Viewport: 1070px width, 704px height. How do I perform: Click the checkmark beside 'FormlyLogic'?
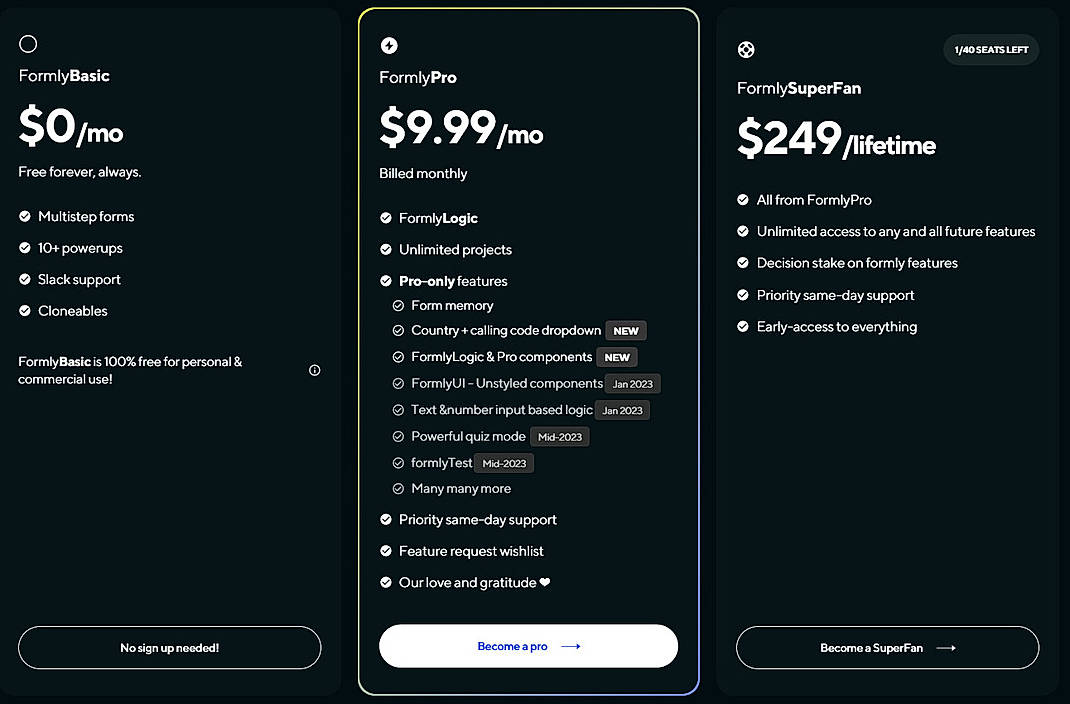point(386,217)
